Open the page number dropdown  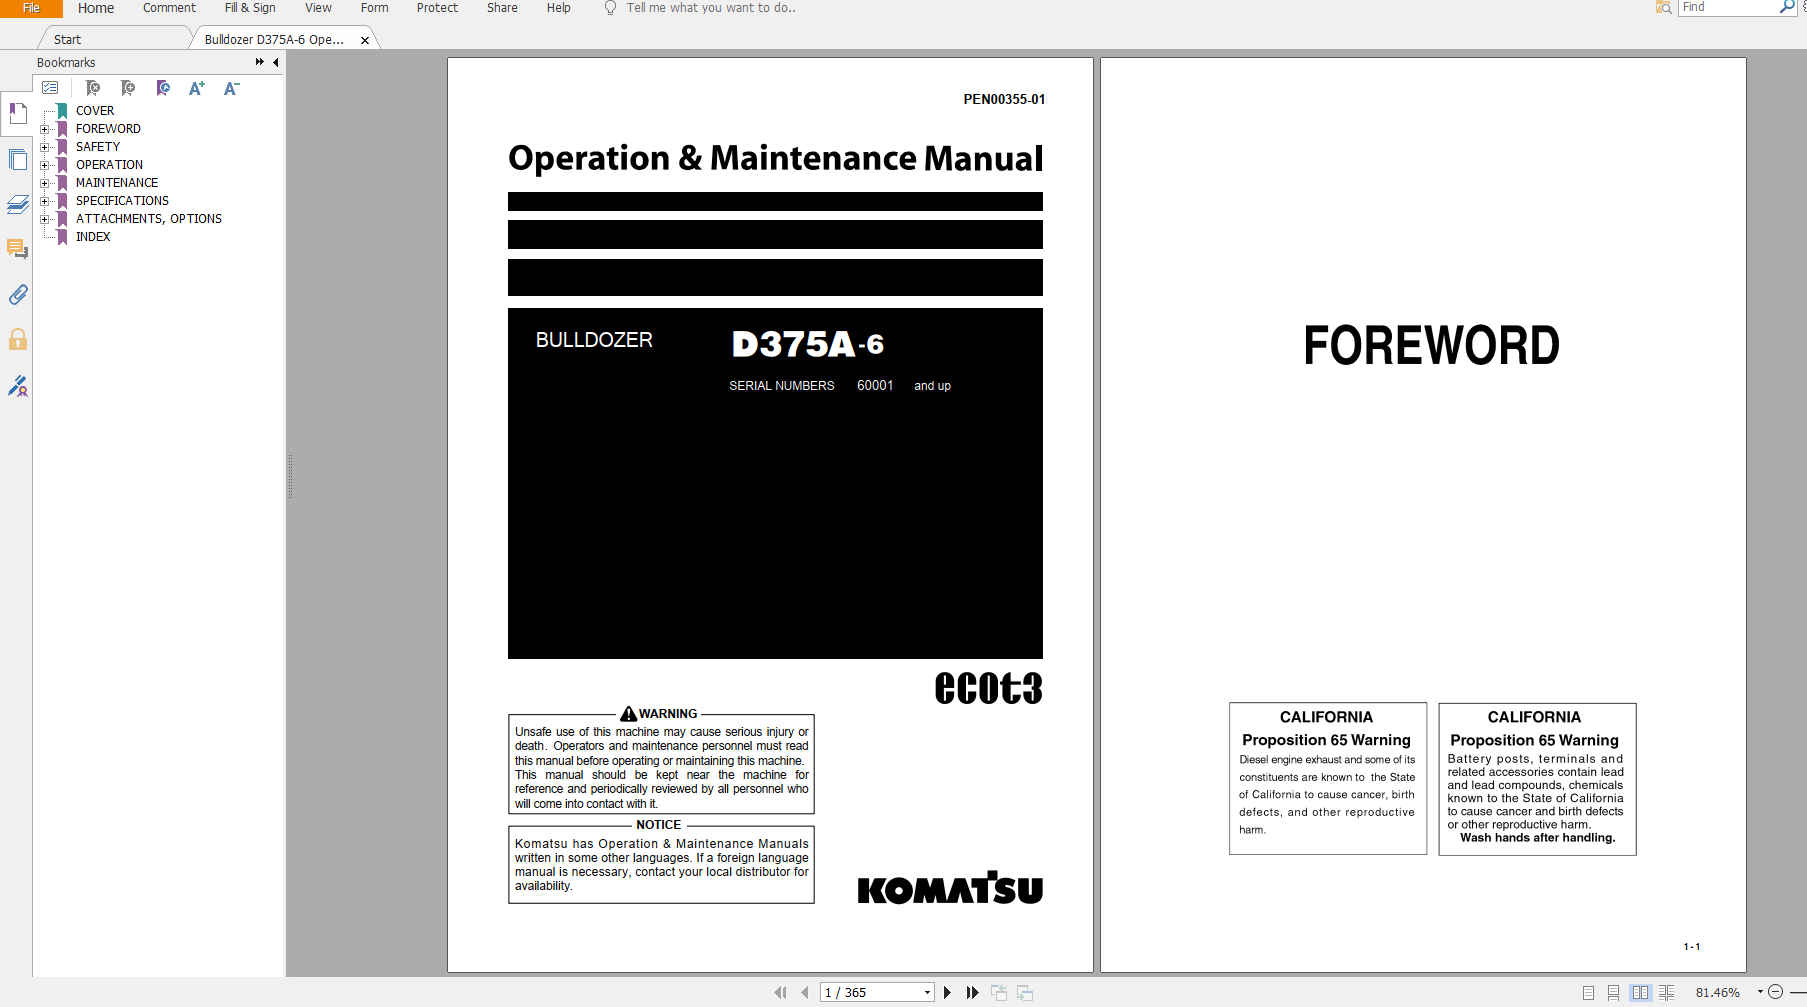927,992
